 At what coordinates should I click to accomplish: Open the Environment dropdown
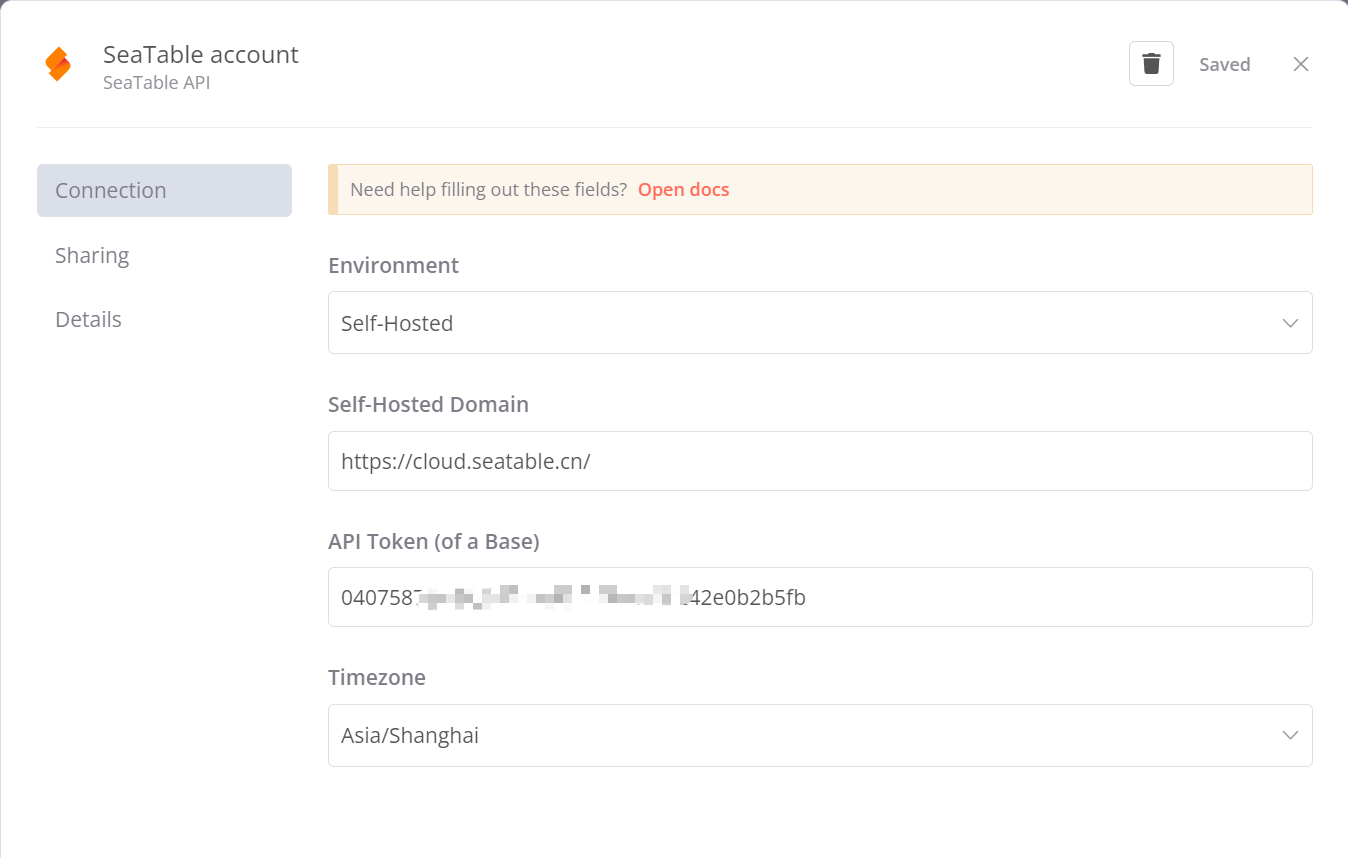[x=820, y=322]
